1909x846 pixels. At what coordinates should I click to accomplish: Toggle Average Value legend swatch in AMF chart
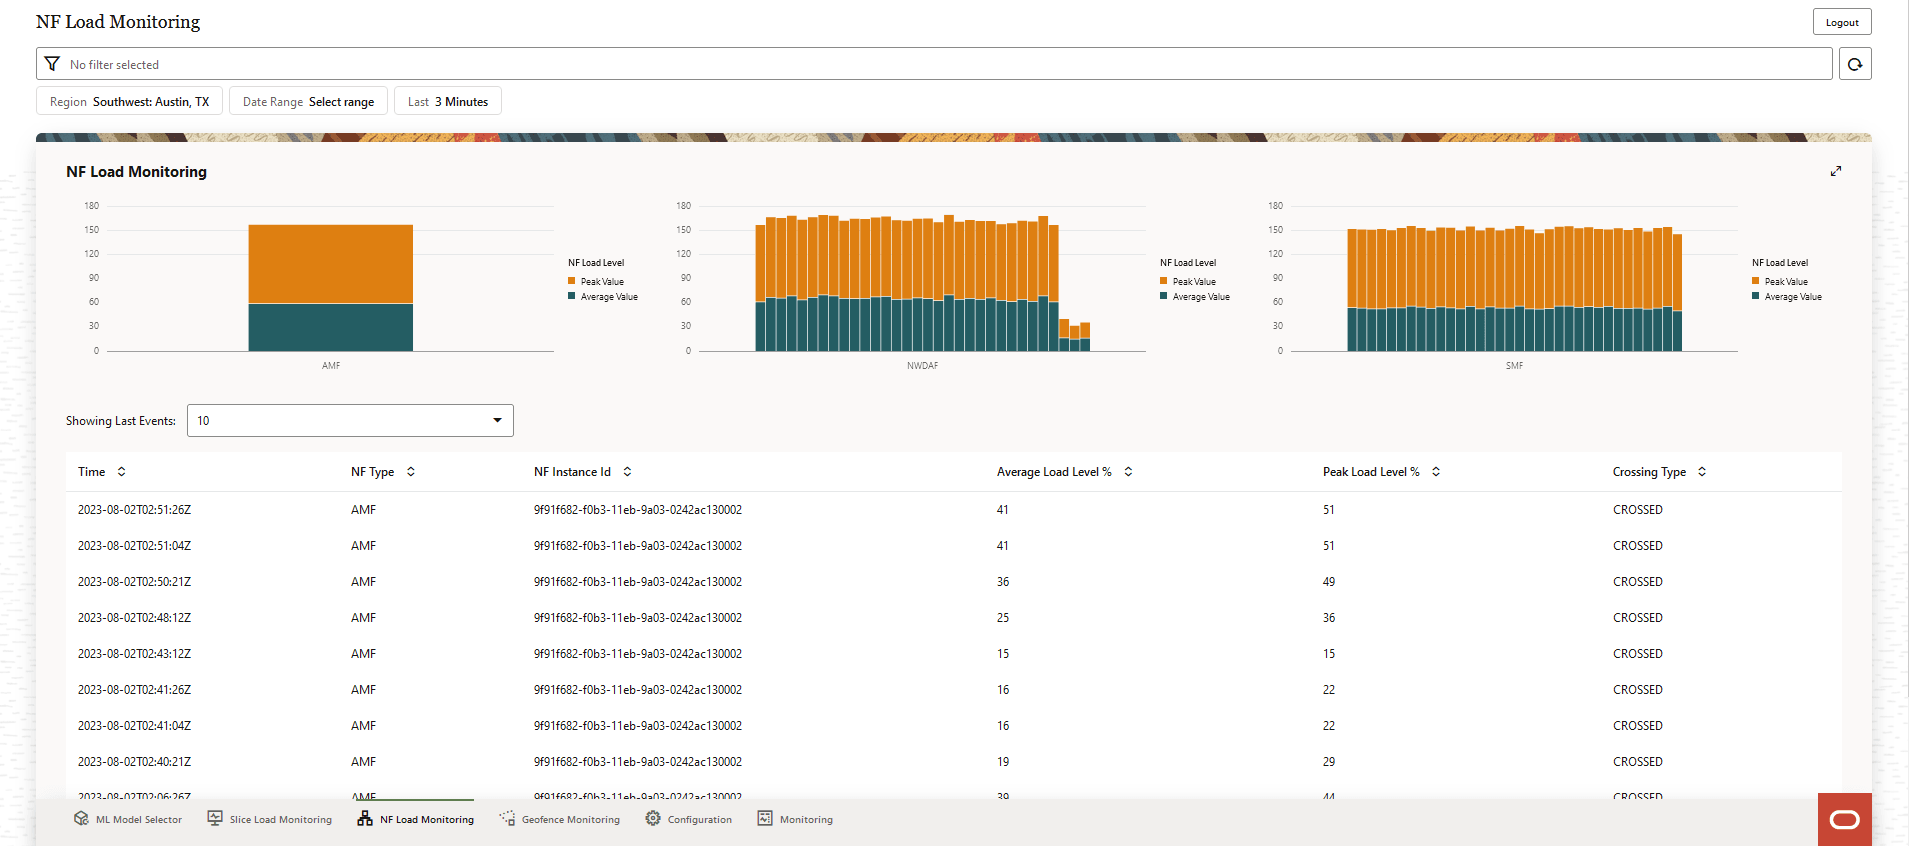572,296
